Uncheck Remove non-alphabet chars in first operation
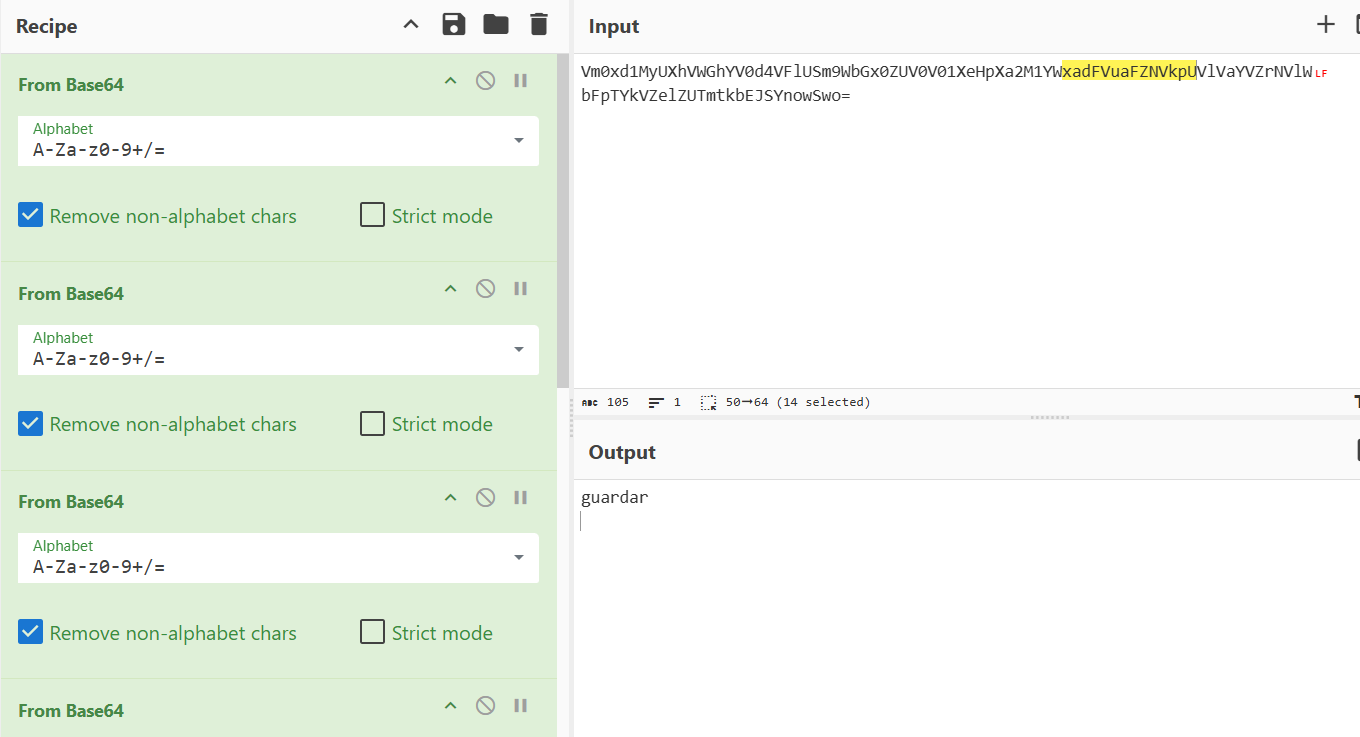 tap(31, 215)
